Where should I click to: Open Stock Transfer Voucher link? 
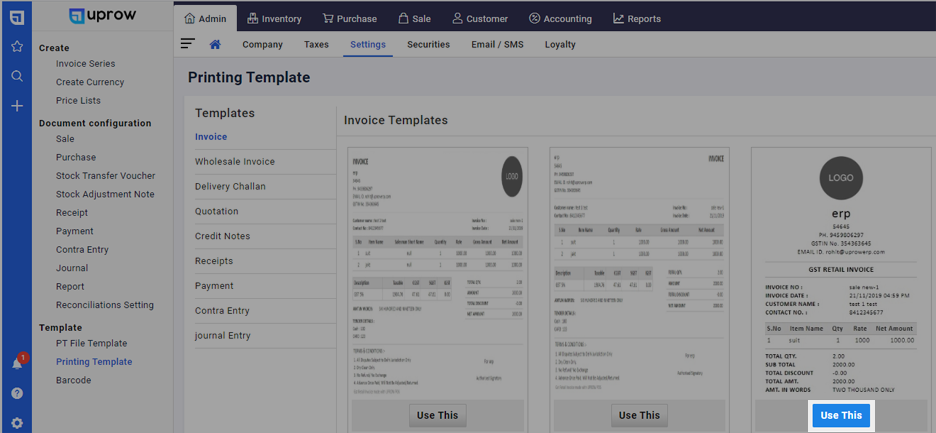point(106,176)
